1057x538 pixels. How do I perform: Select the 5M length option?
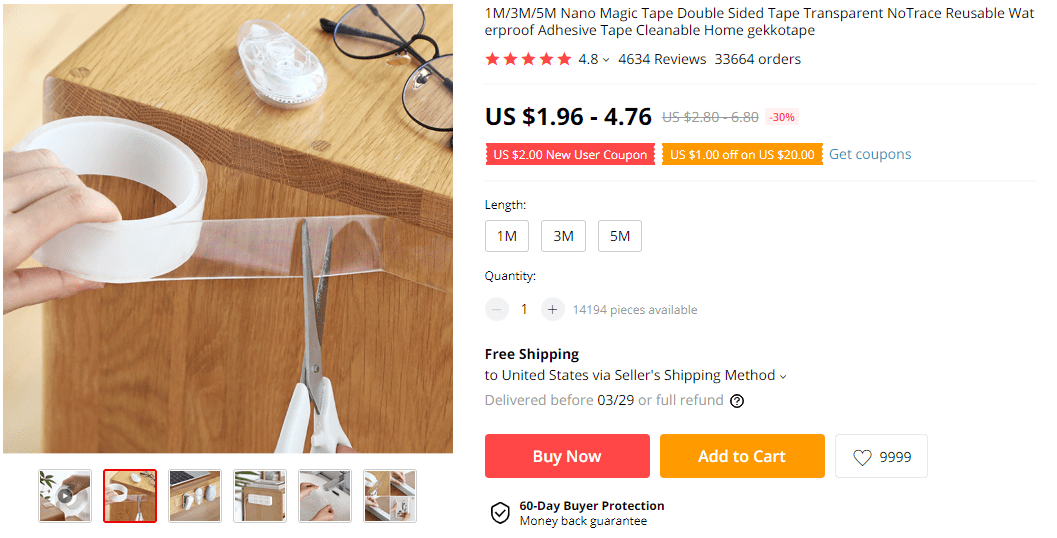[620, 236]
